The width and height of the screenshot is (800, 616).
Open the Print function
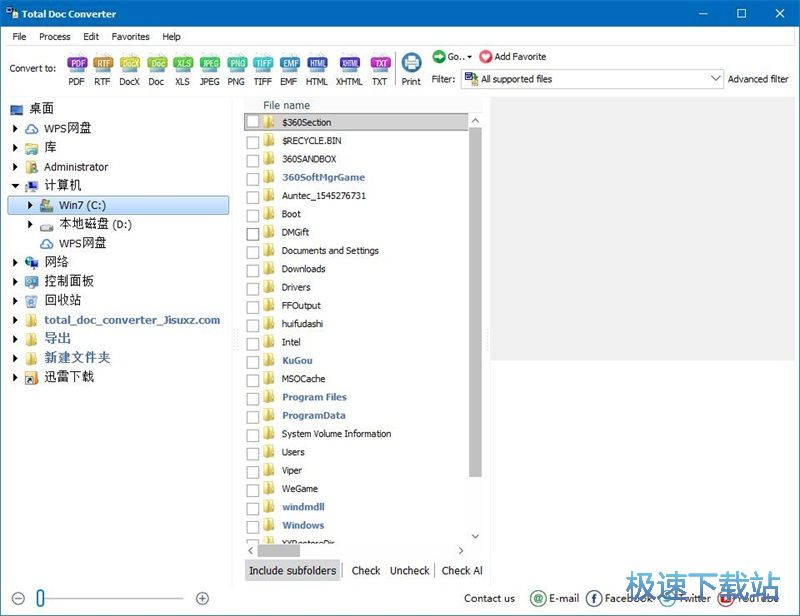pos(410,63)
